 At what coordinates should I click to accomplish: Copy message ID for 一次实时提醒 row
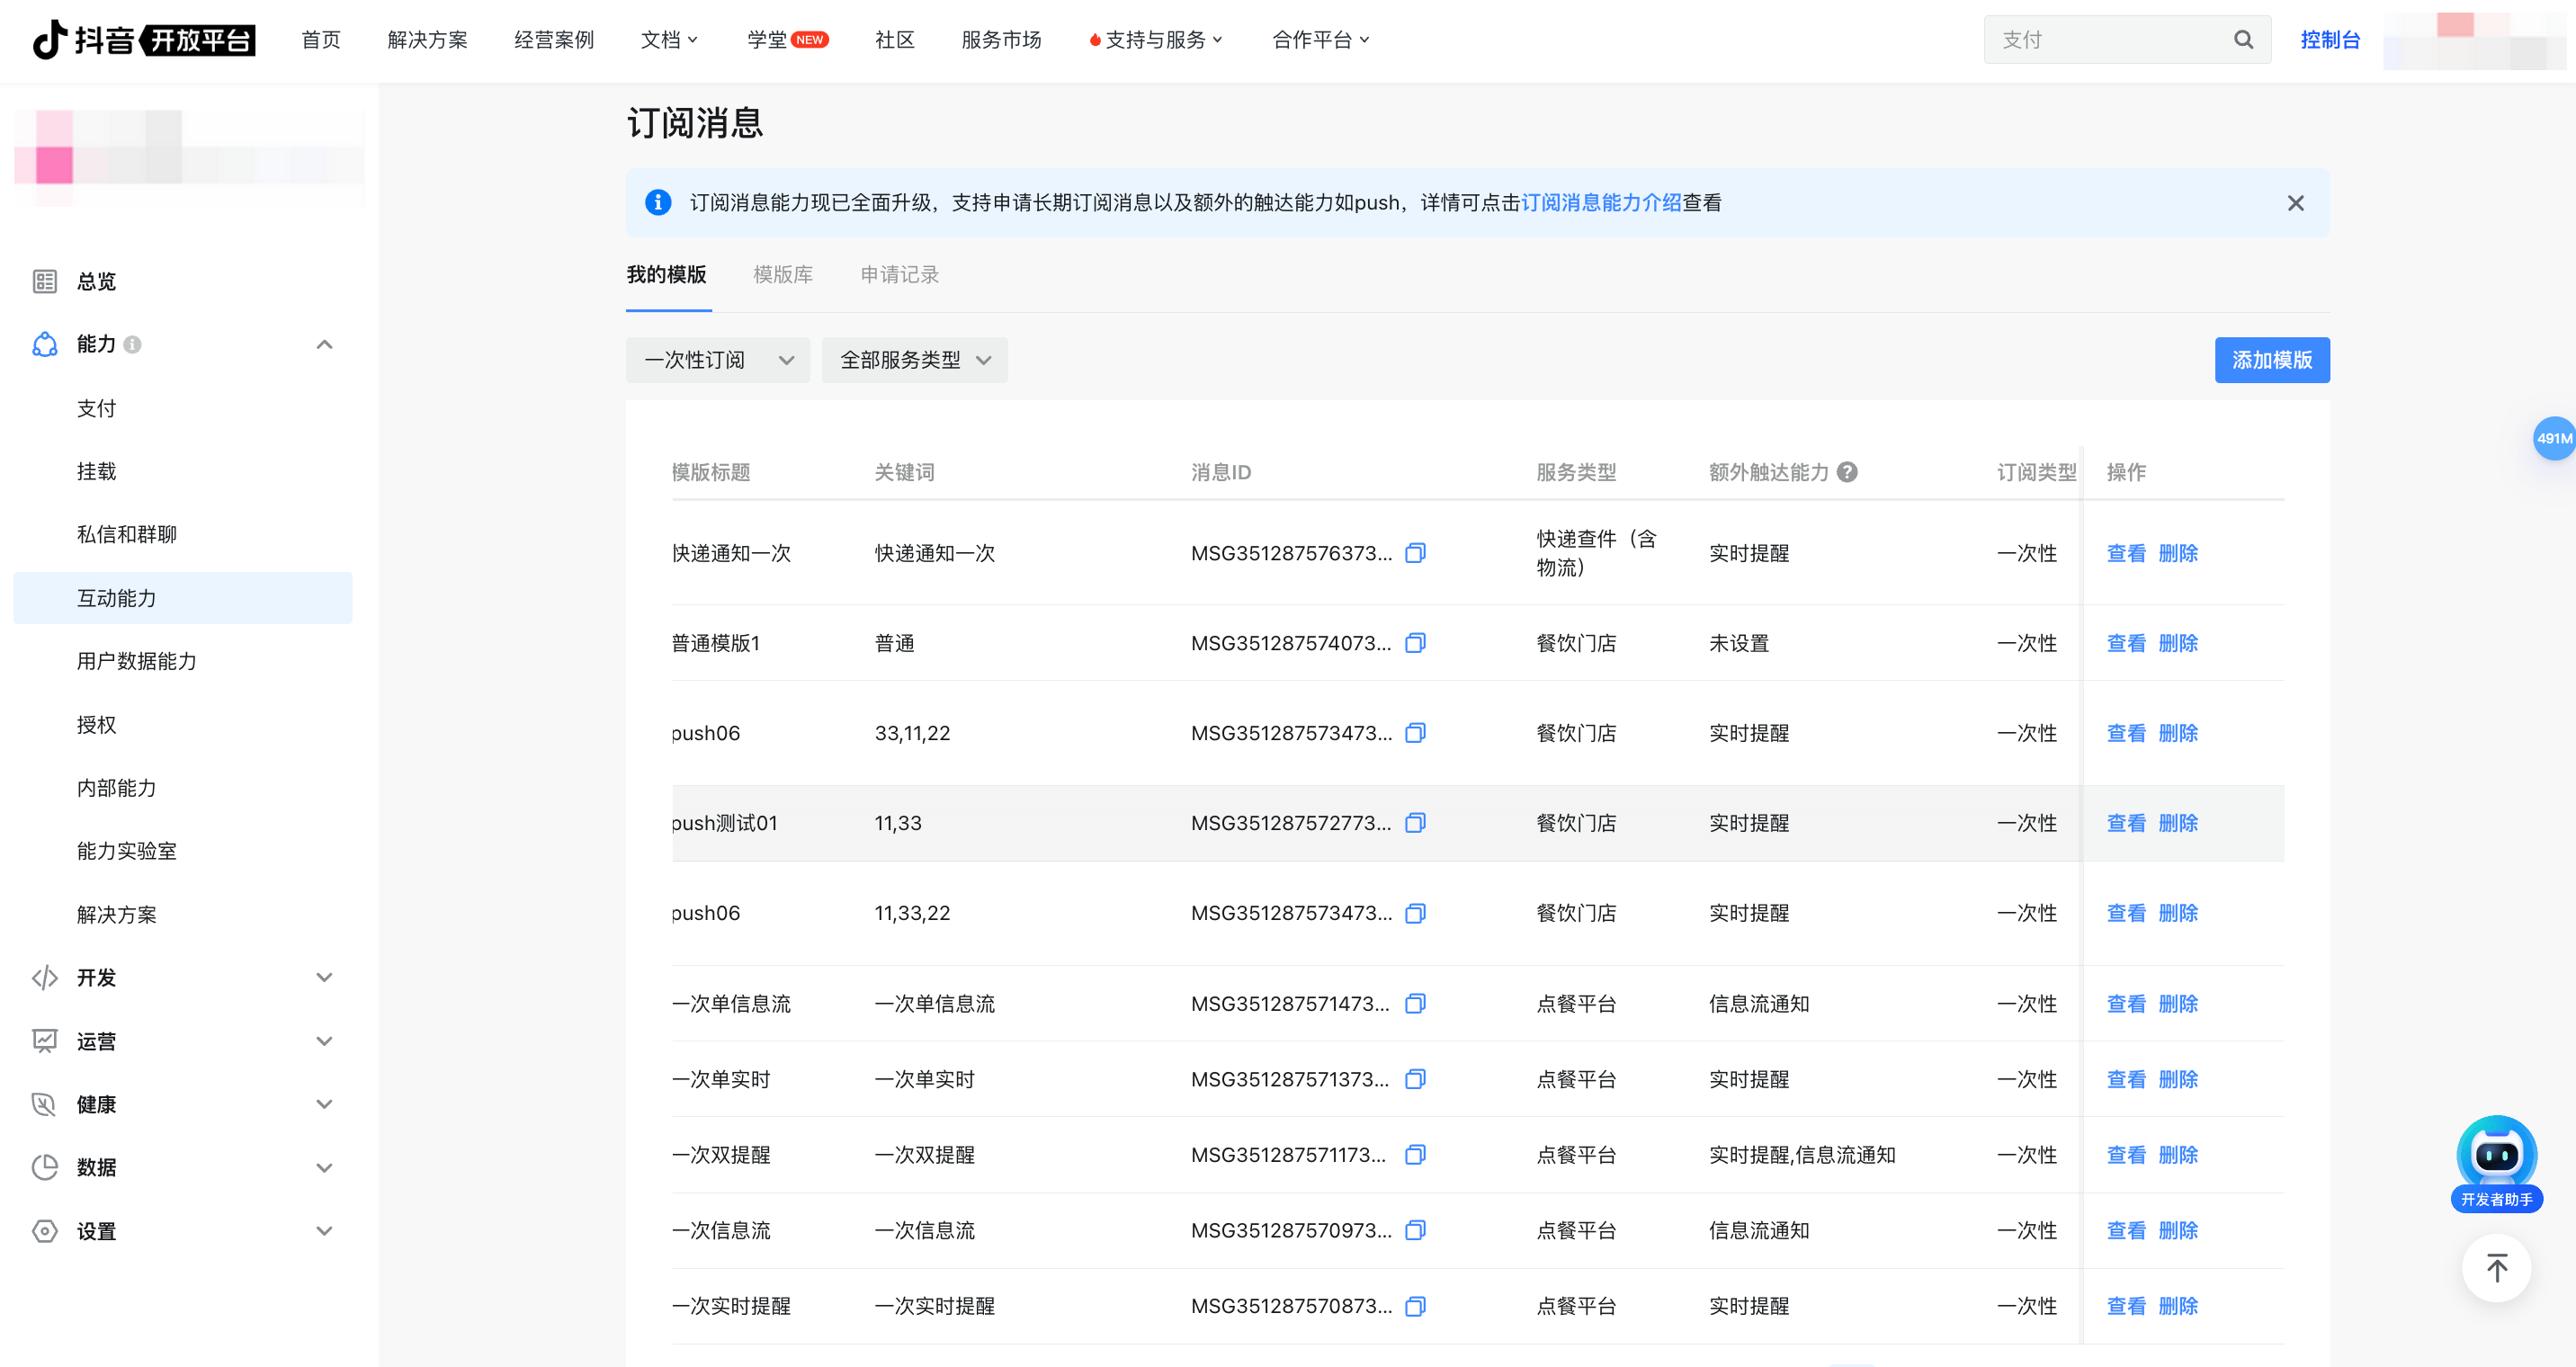point(1415,1306)
